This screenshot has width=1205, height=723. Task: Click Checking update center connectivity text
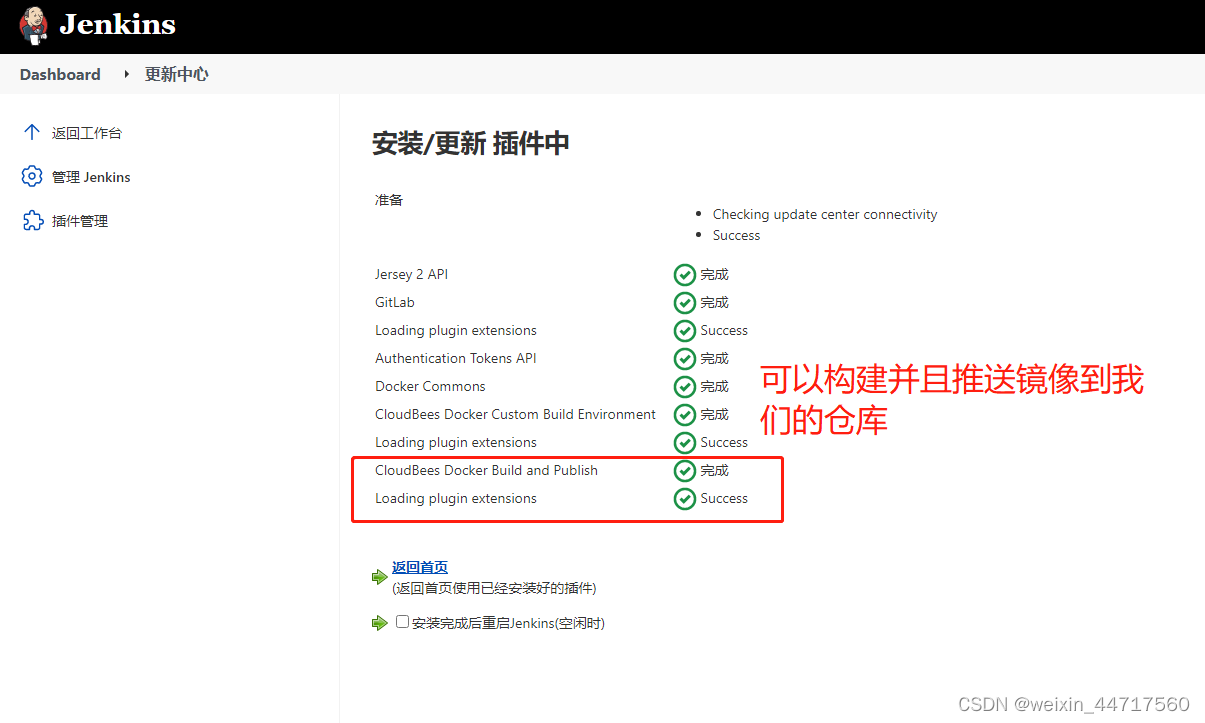point(825,214)
